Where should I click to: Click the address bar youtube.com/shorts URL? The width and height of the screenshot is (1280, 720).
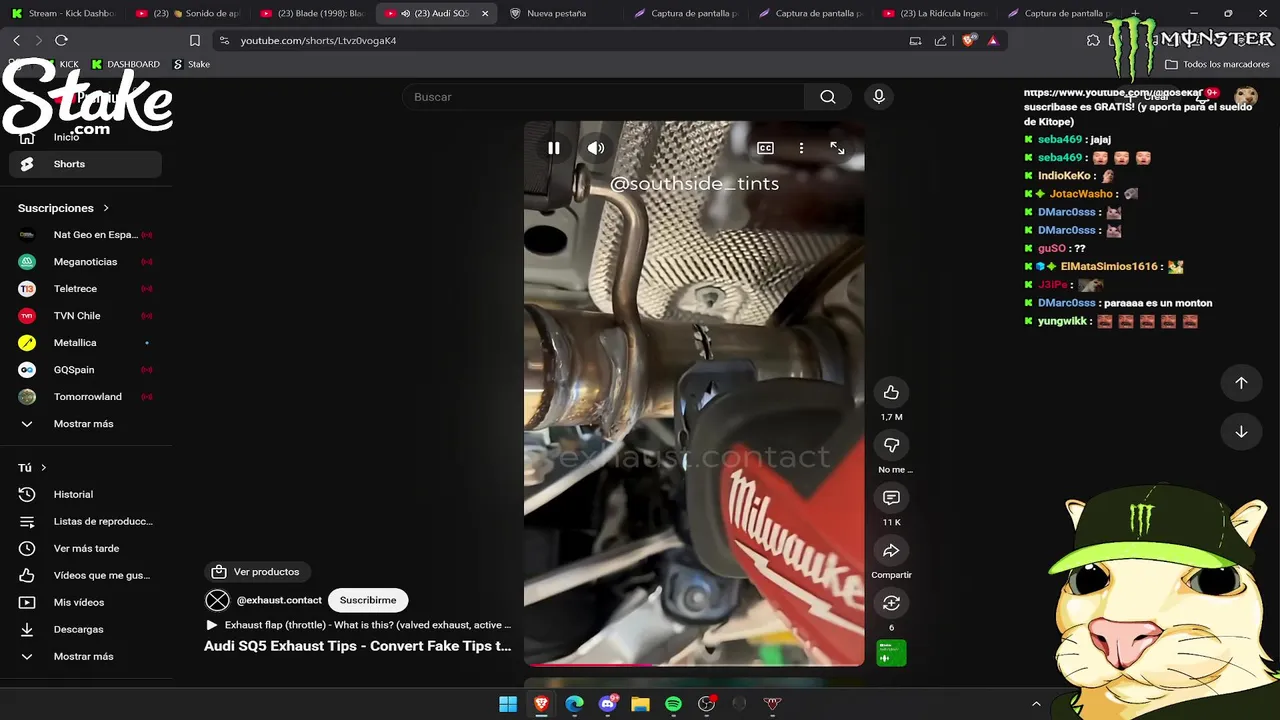318,41
